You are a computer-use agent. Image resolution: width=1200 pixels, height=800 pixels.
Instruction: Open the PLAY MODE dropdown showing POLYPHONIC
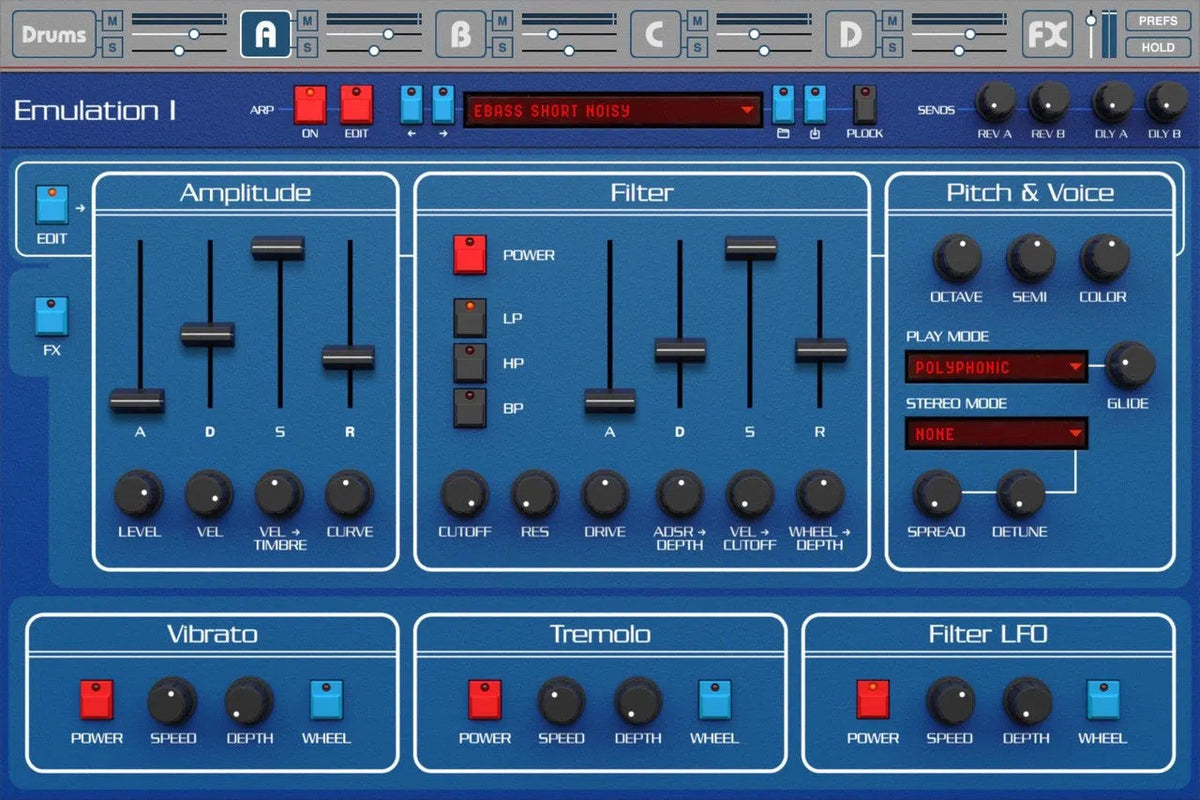tap(995, 367)
